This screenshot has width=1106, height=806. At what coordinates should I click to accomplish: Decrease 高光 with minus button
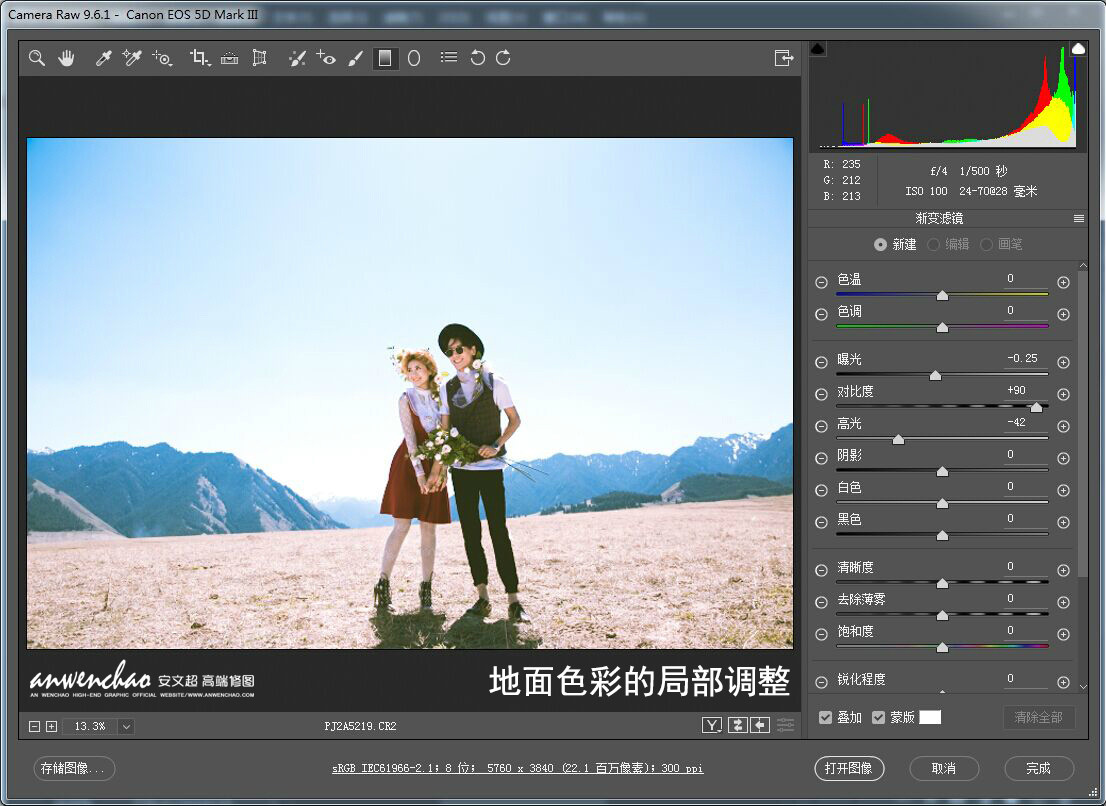[x=821, y=427]
